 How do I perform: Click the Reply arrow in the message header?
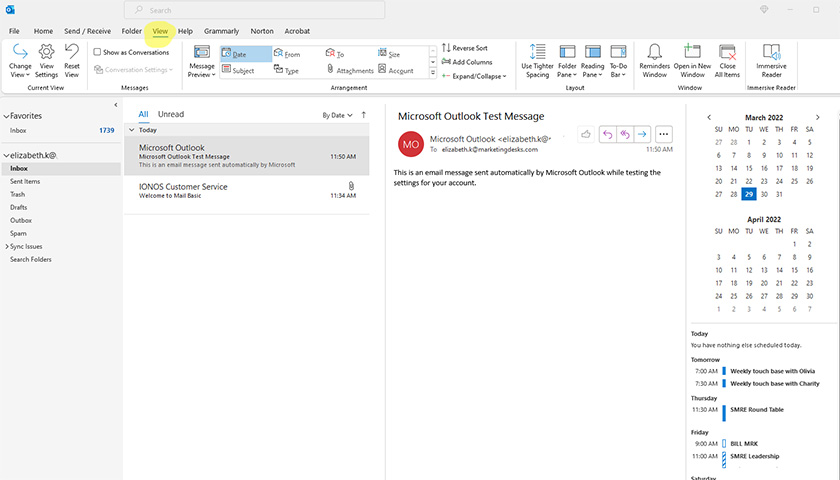[607, 134]
